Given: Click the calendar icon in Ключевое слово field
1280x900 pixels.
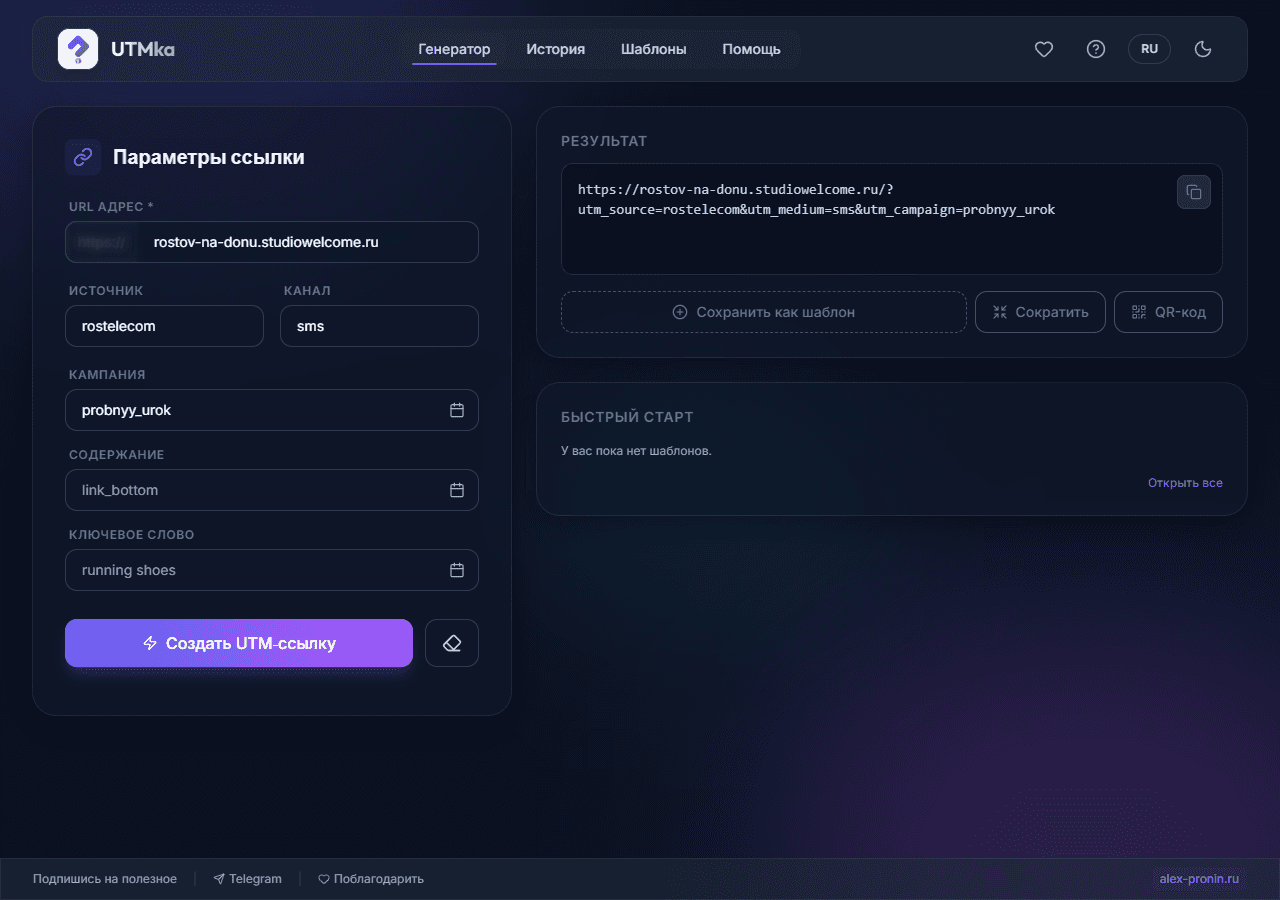Looking at the screenshot, I should (457, 570).
